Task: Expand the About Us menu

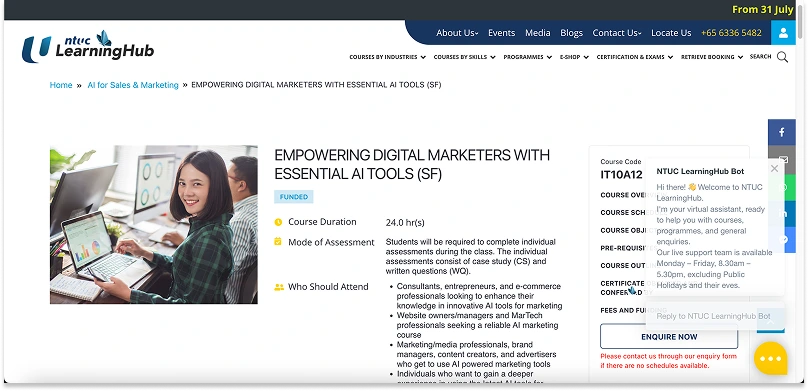Action: click(x=457, y=33)
